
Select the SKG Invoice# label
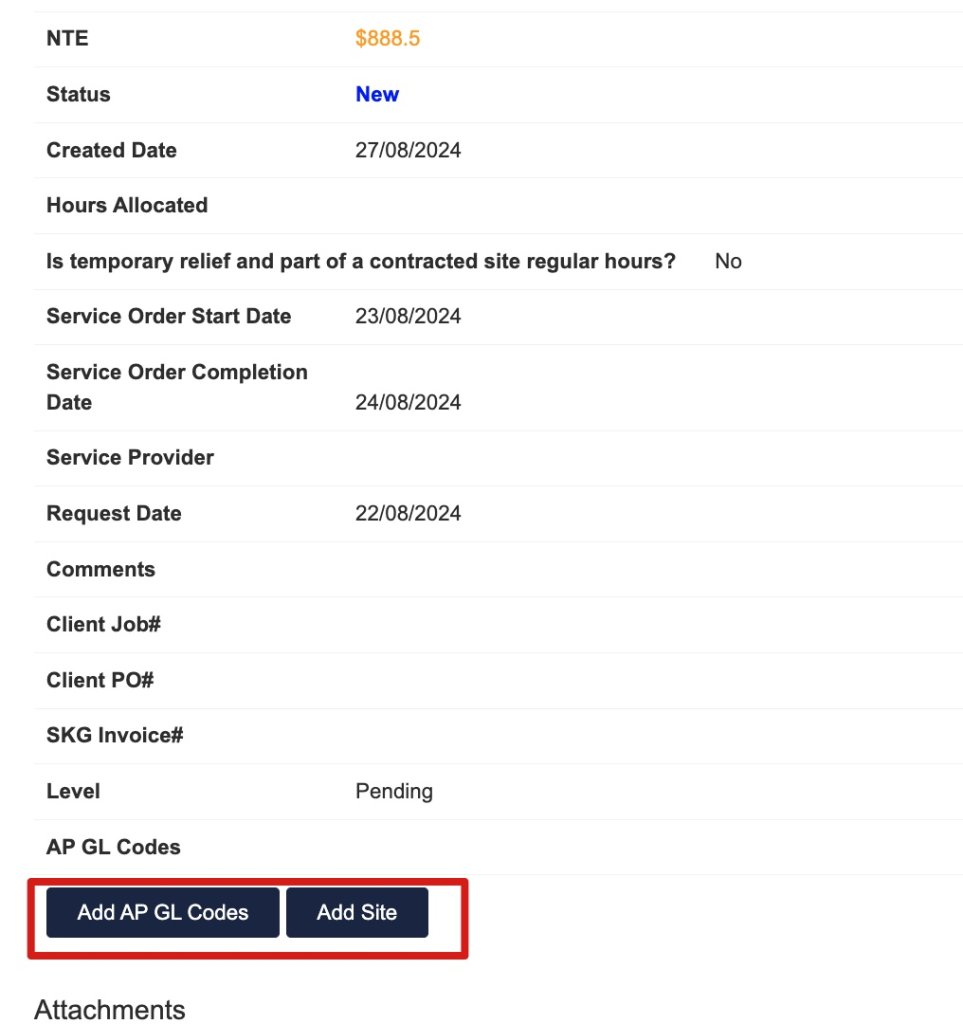click(x=114, y=735)
